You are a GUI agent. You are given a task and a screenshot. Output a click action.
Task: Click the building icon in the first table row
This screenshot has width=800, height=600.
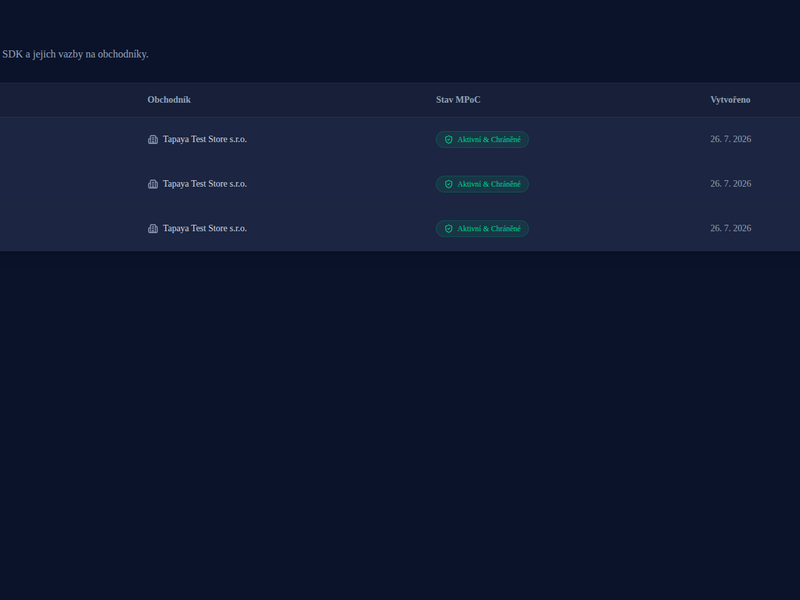click(x=153, y=139)
